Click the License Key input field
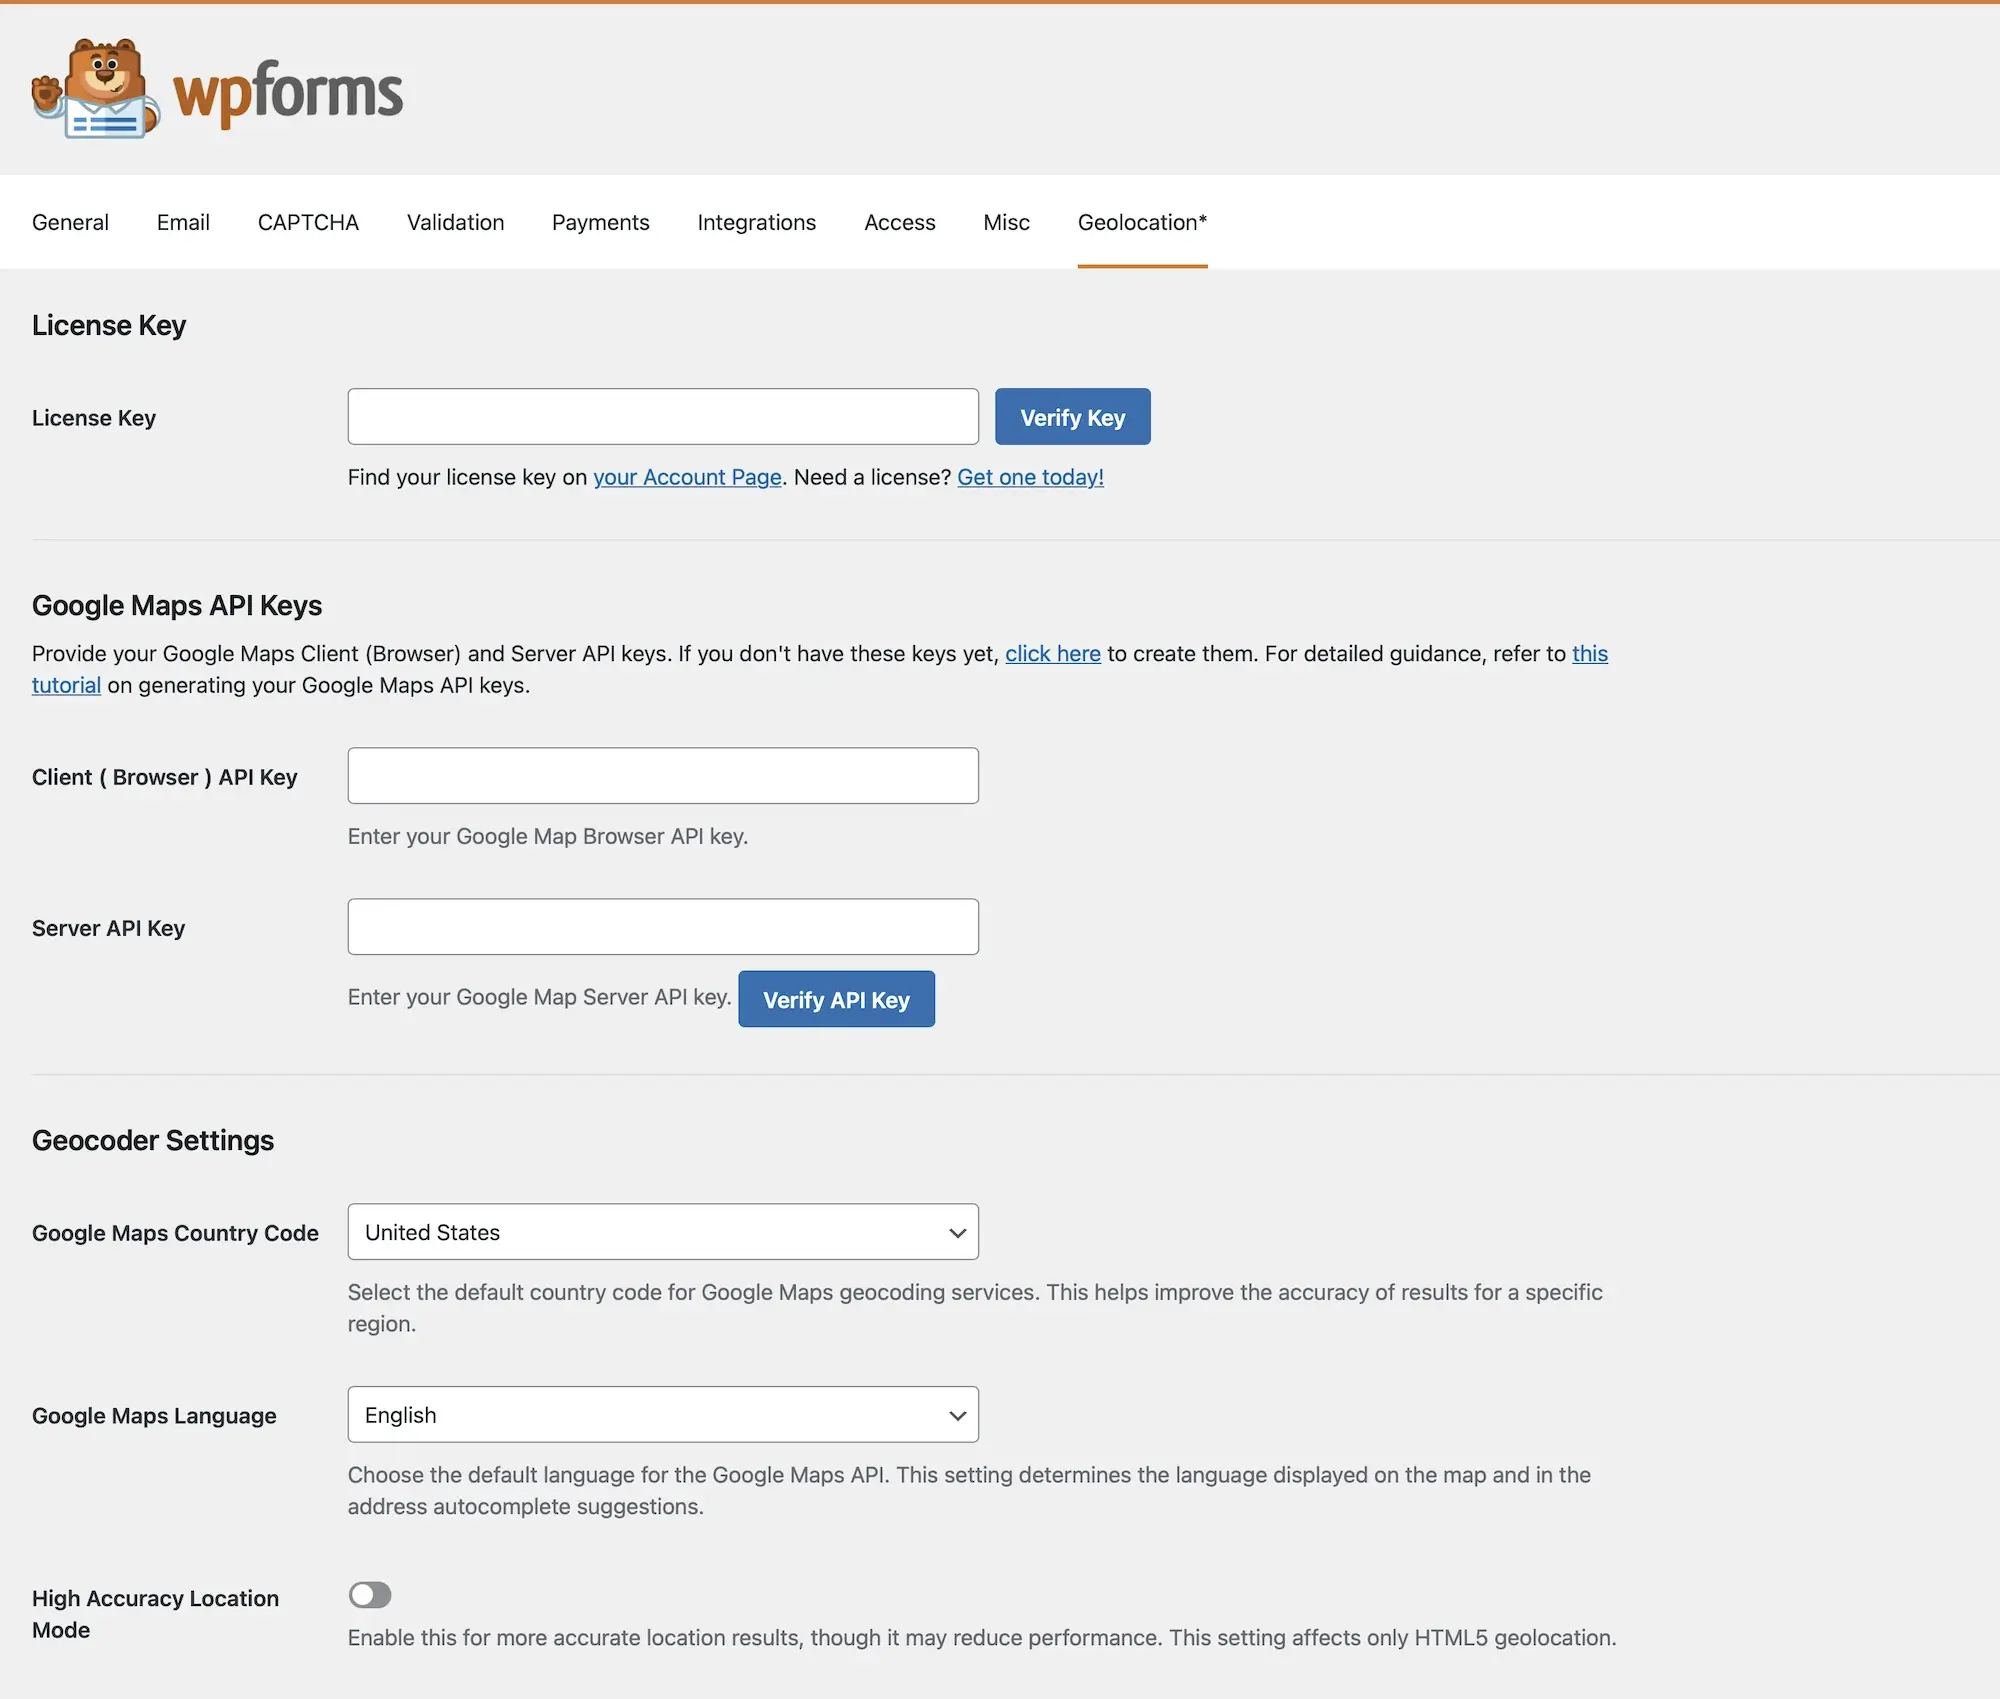Viewport: 2000px width, 1699px height. coord(662,416)
